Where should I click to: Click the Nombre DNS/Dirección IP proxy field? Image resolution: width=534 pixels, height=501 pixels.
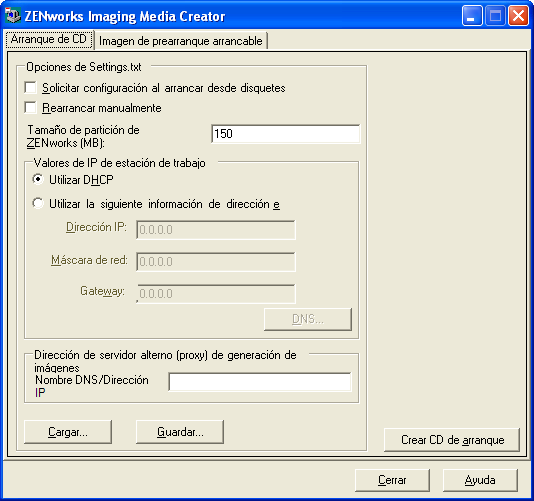point(260,382)
